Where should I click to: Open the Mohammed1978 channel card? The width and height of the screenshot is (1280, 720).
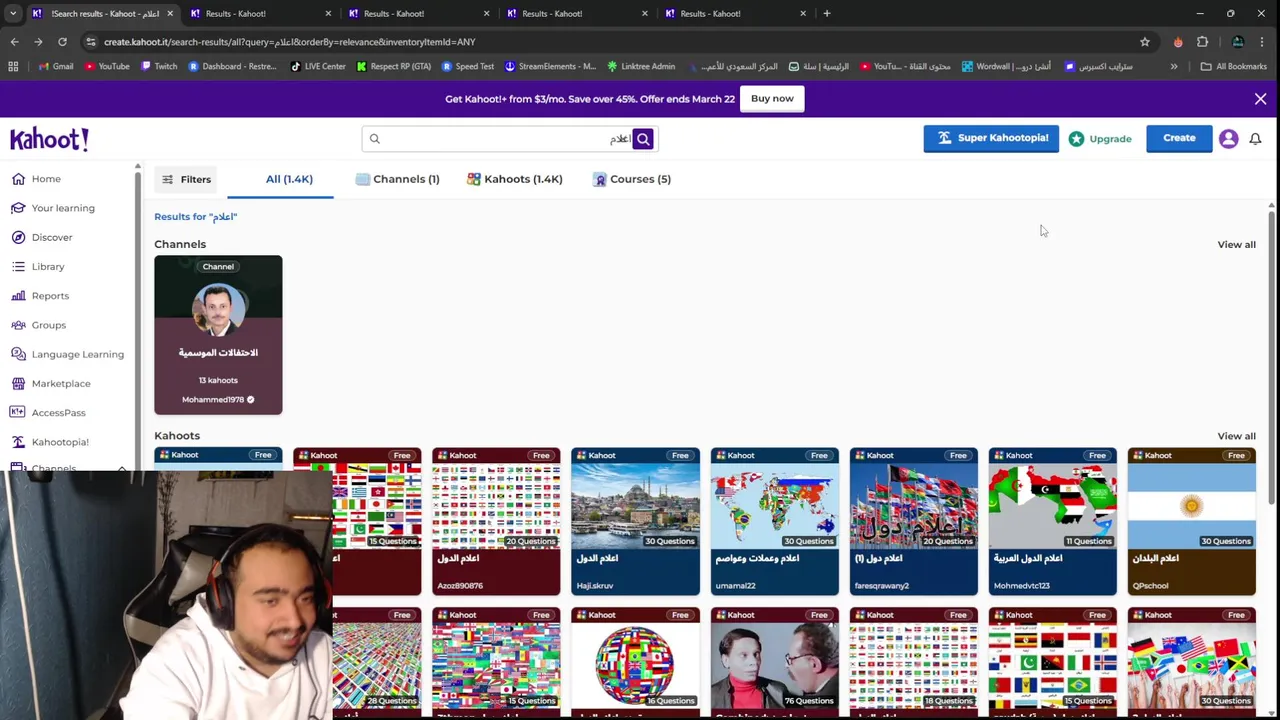click(218, 335)
